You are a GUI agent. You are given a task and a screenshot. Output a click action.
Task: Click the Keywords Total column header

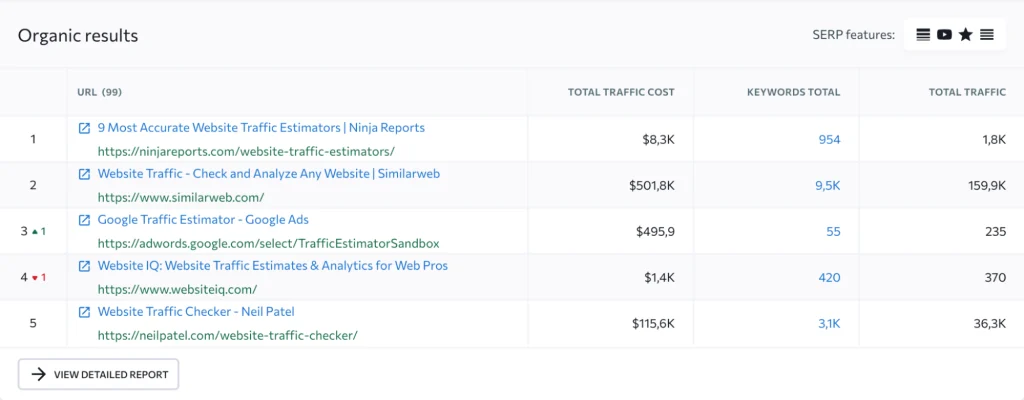pos(793,92)
